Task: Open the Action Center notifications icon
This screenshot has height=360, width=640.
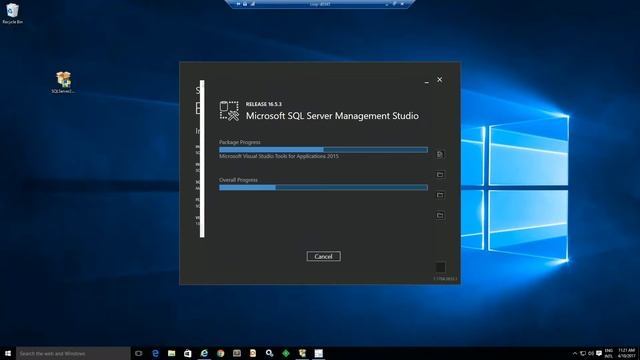Action: 599,353
